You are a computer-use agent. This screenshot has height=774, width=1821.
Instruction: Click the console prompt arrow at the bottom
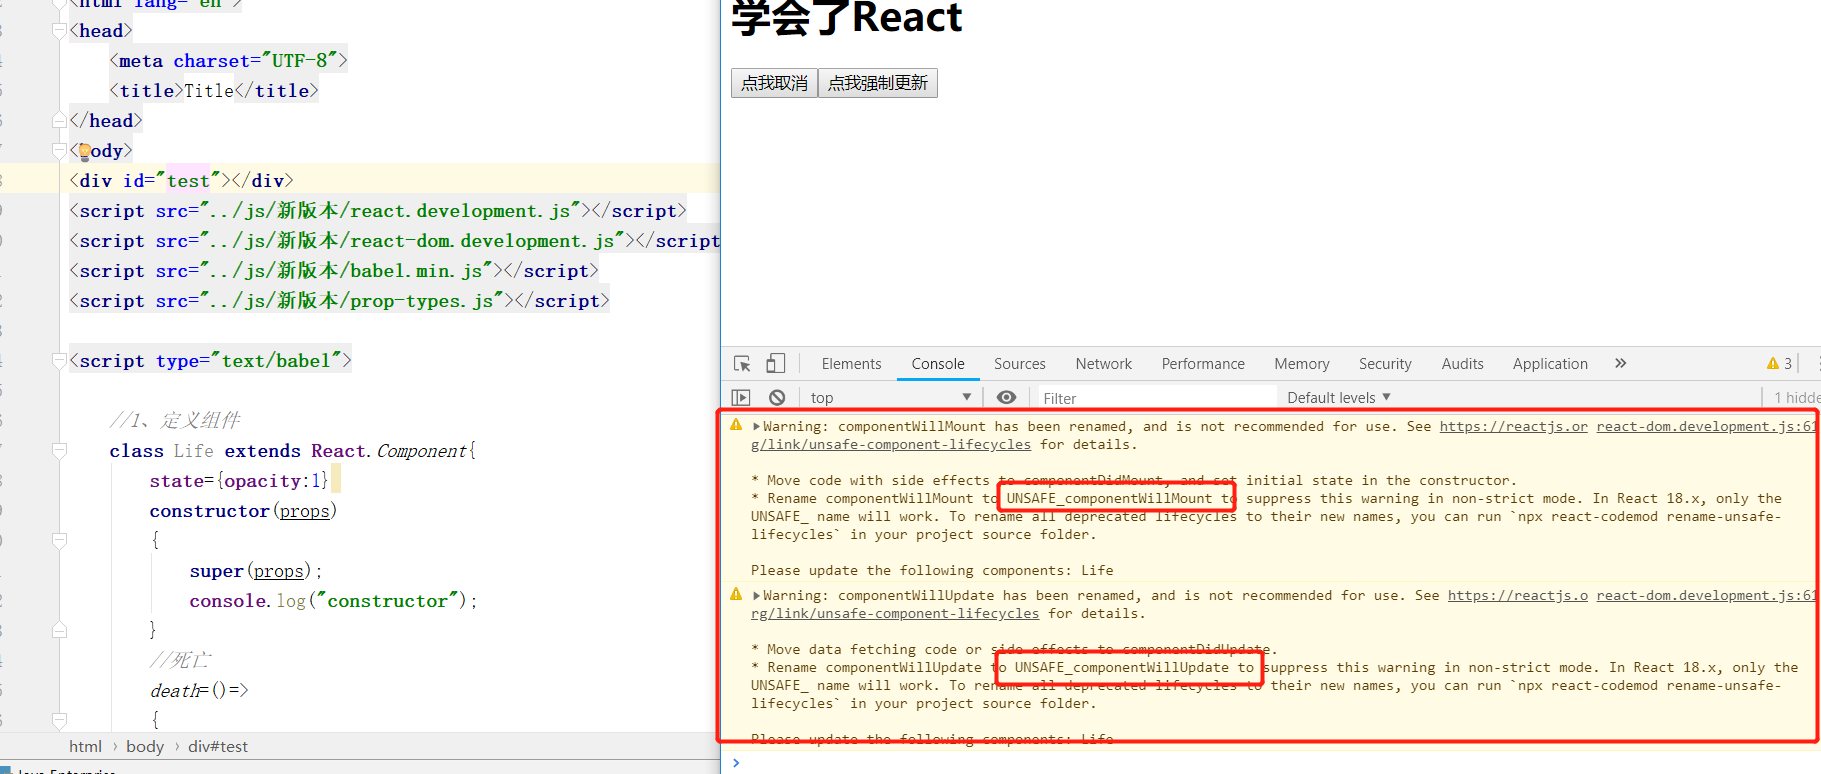point(736,762)
